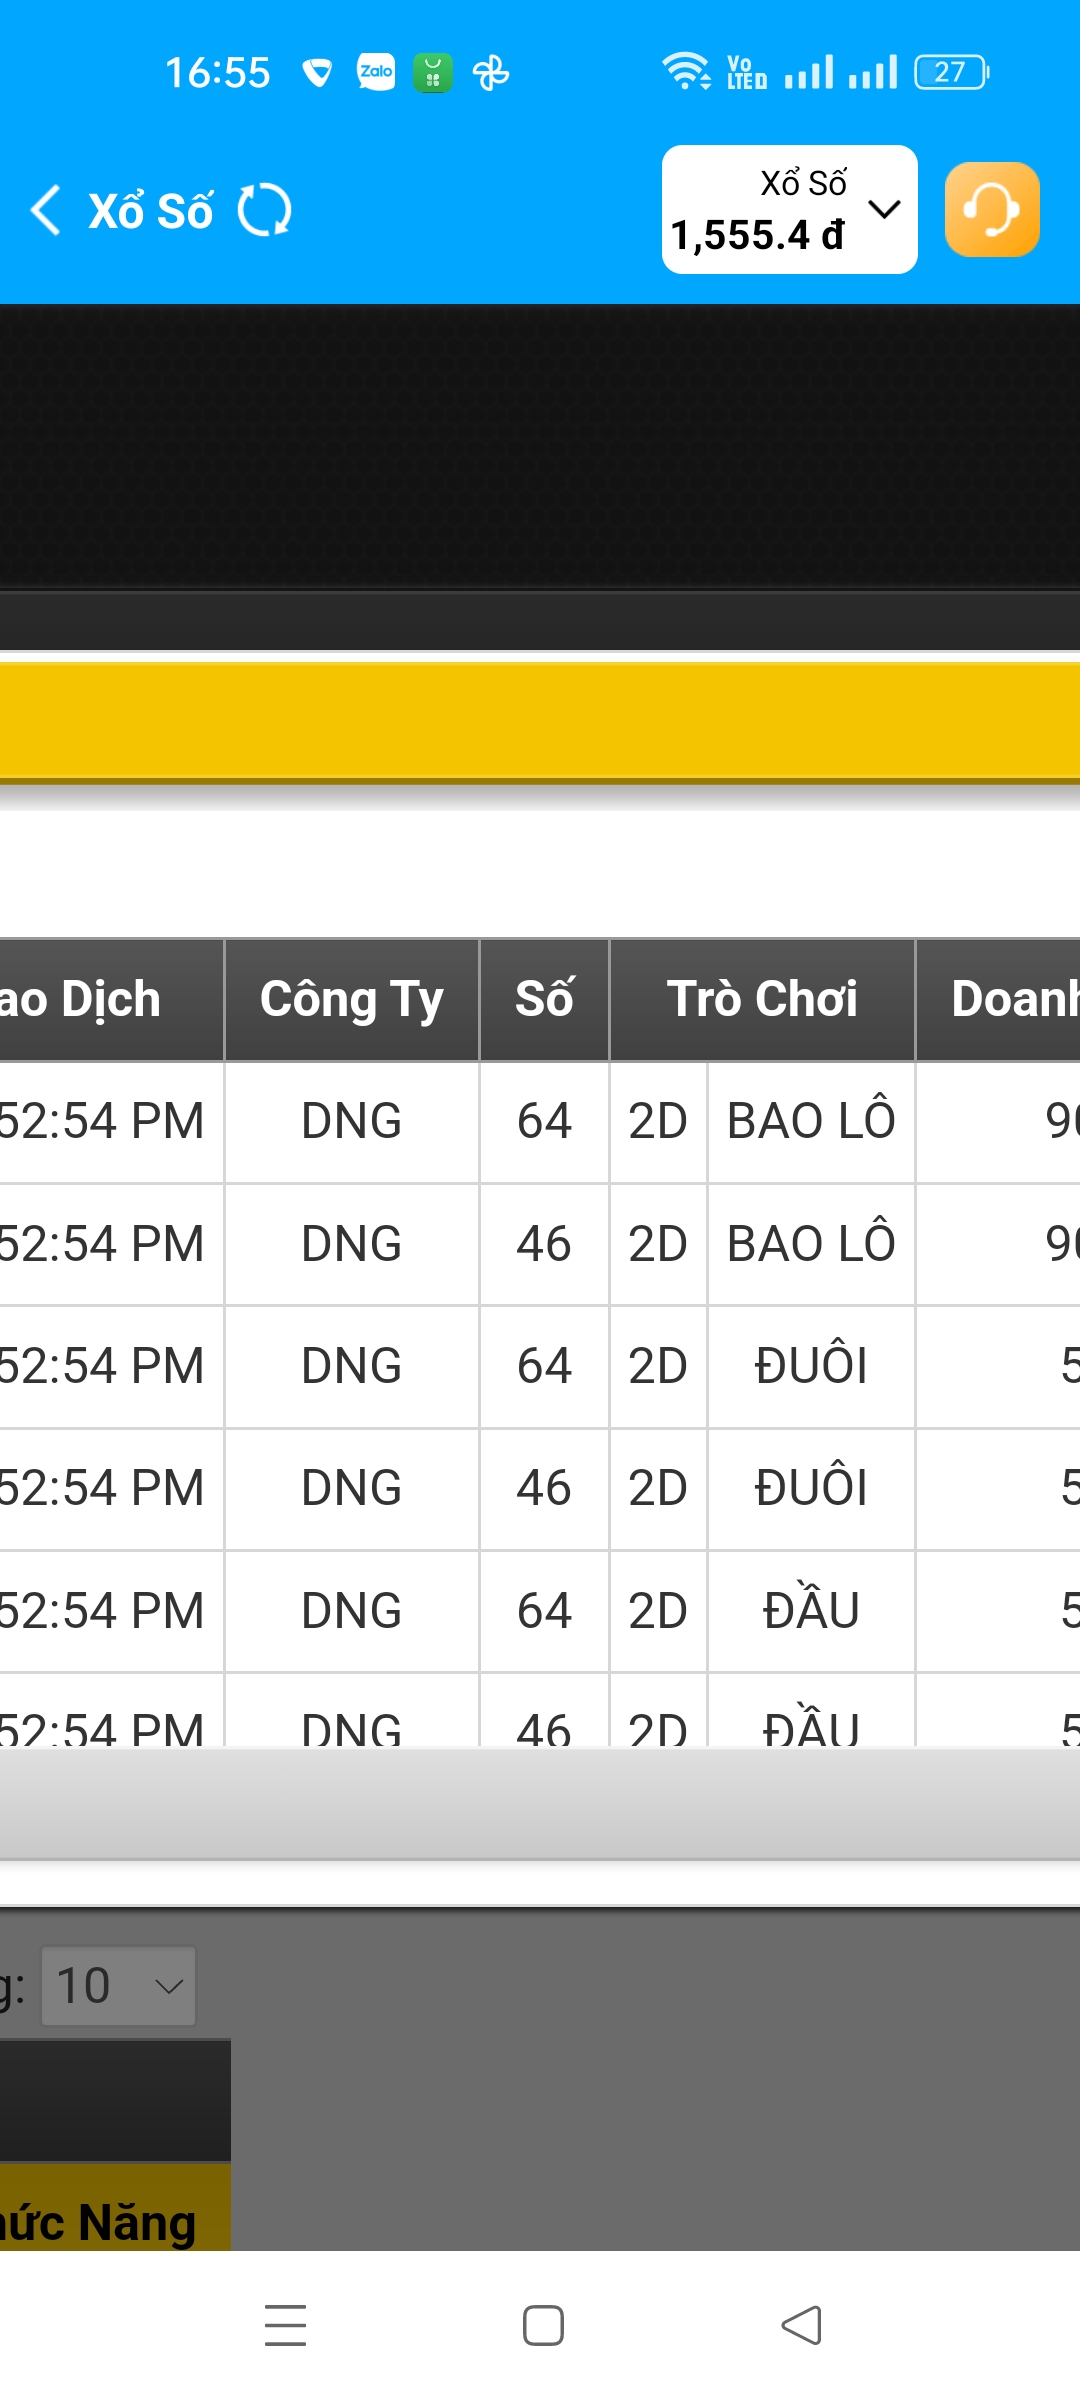The image size is (1080, 2400).
Task: Open customer support headset icon
Action: [991, 210]
